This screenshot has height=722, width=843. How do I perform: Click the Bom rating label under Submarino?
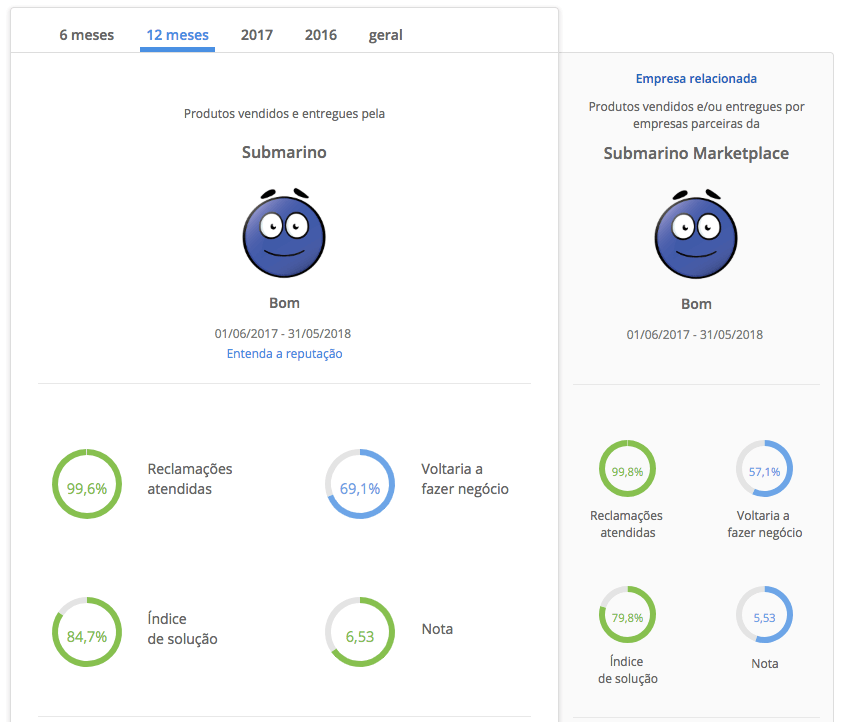click(x=284, y=303)
